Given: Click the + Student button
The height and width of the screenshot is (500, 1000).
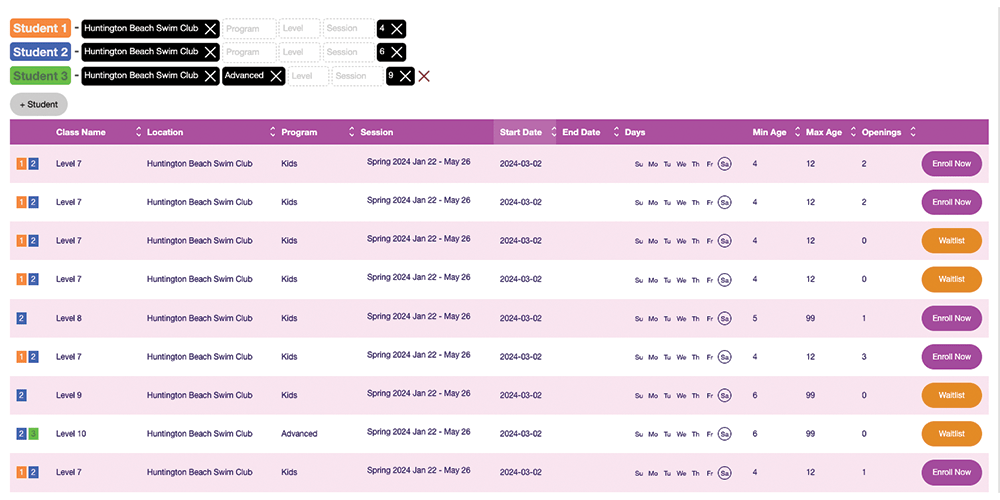Looking at the screenshot, I should pos(39,104).
